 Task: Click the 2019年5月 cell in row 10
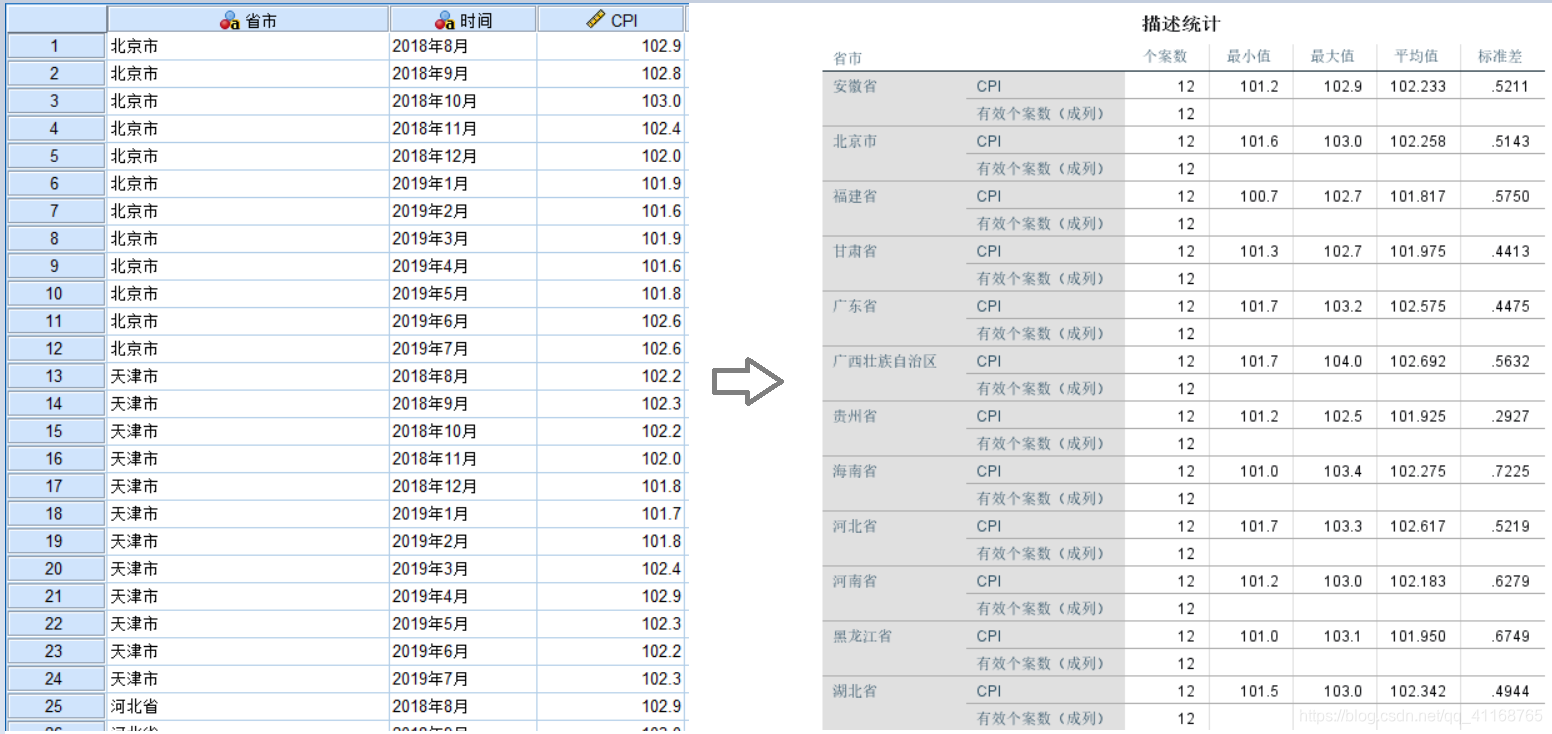(x=463, y=294)
